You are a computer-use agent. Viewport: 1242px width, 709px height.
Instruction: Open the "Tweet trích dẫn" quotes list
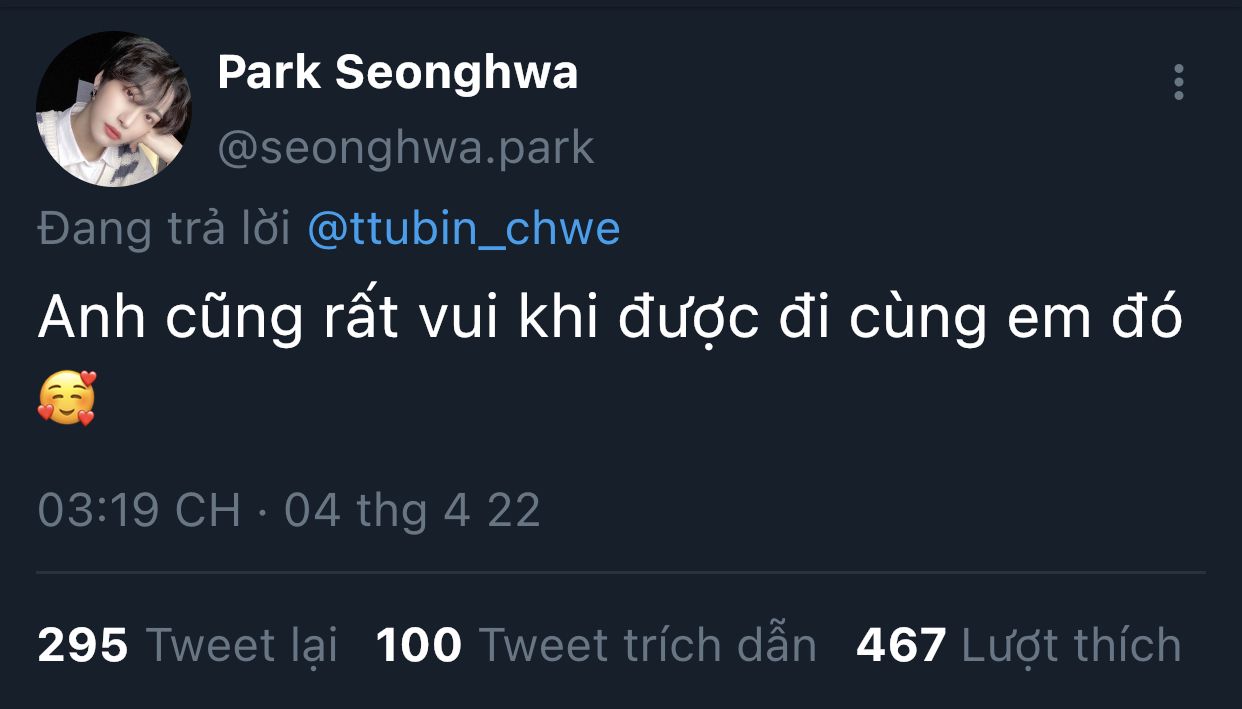coord(648,645)
